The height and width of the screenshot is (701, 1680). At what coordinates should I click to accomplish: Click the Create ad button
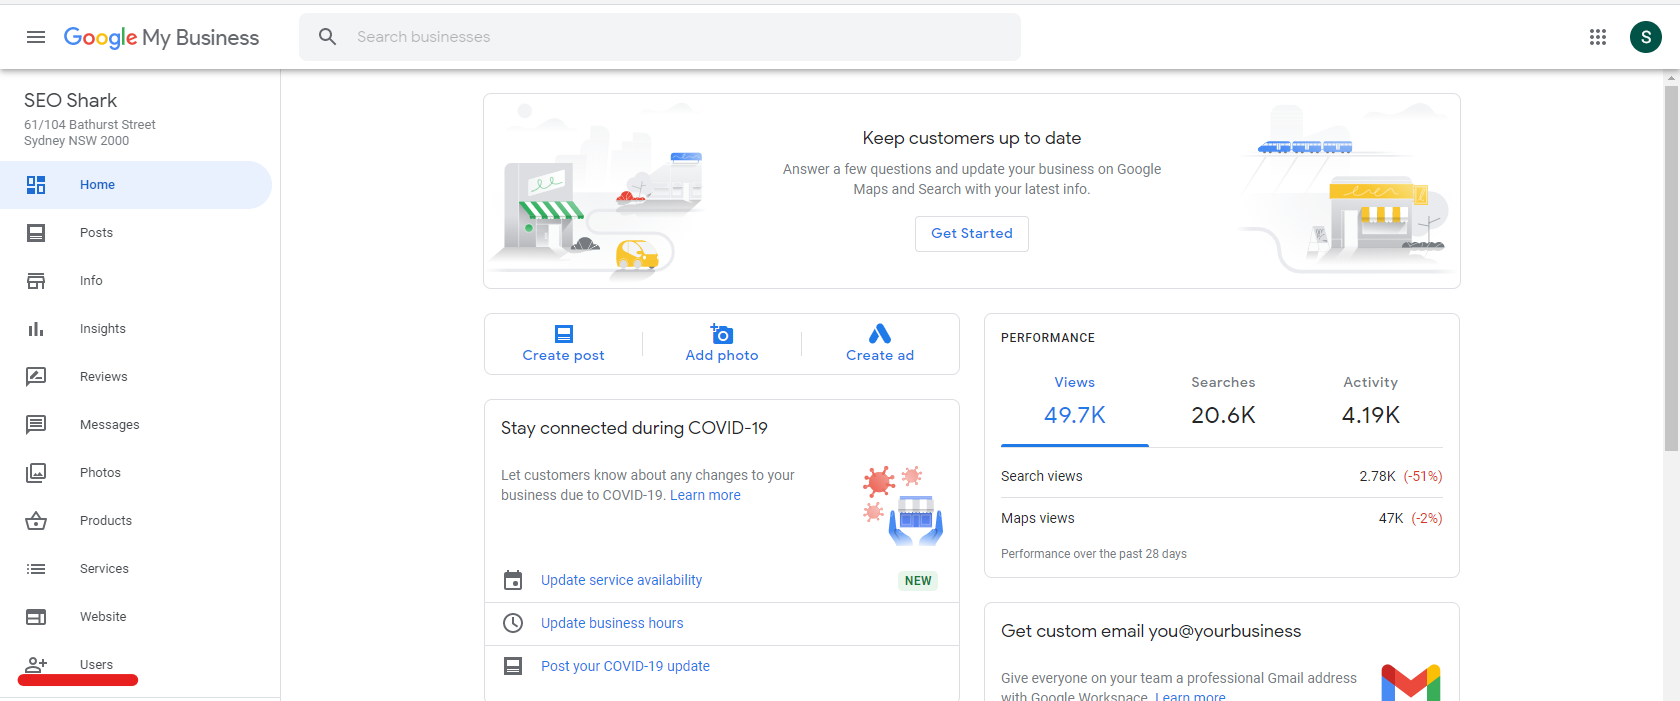pos(880,343)
